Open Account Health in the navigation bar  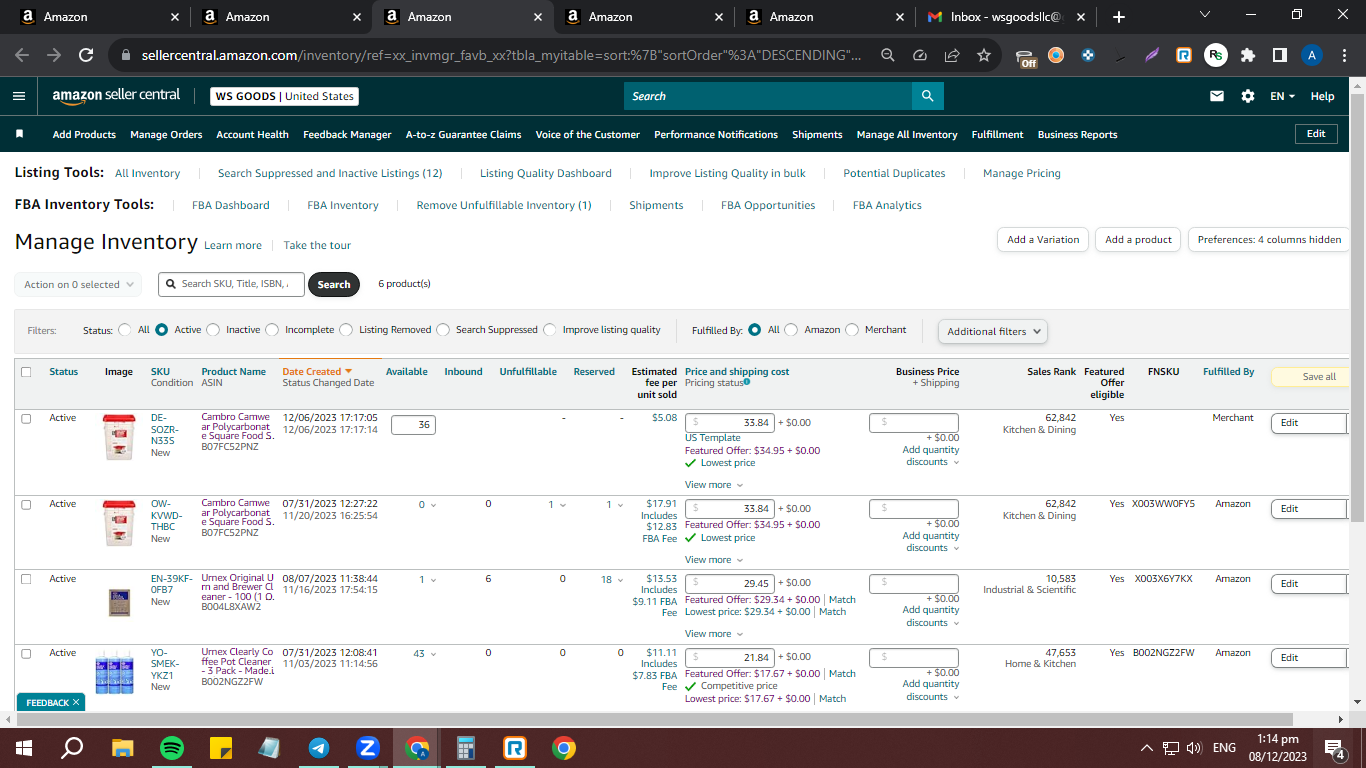(252, 134)
